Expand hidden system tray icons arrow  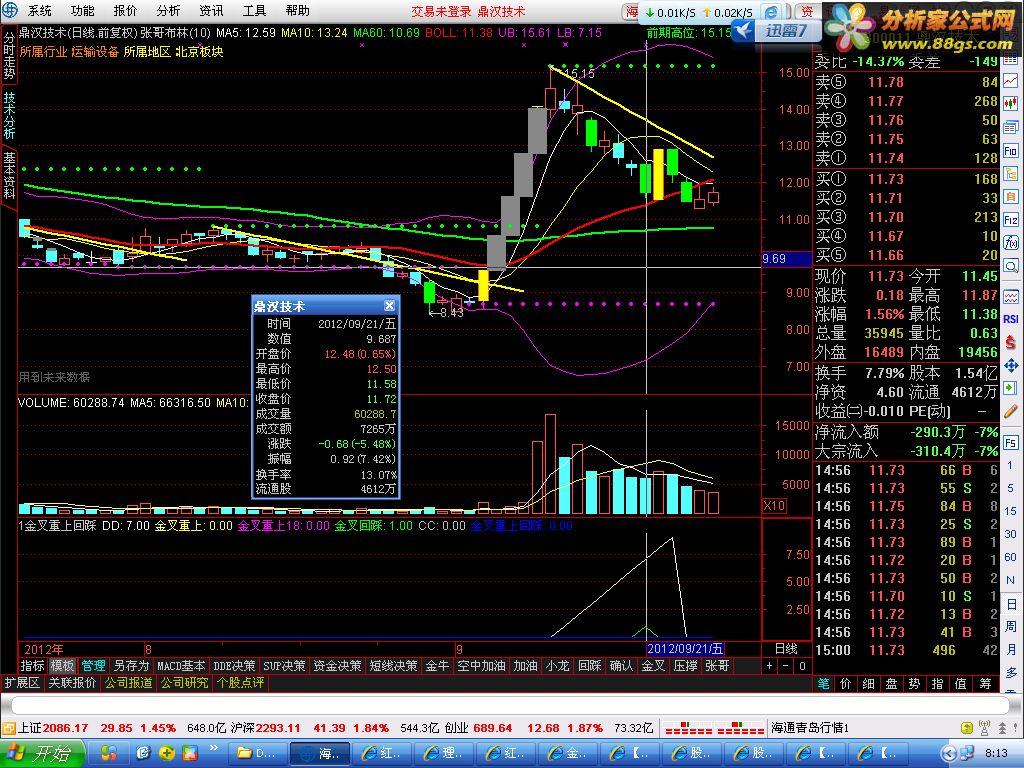[950, 754]
